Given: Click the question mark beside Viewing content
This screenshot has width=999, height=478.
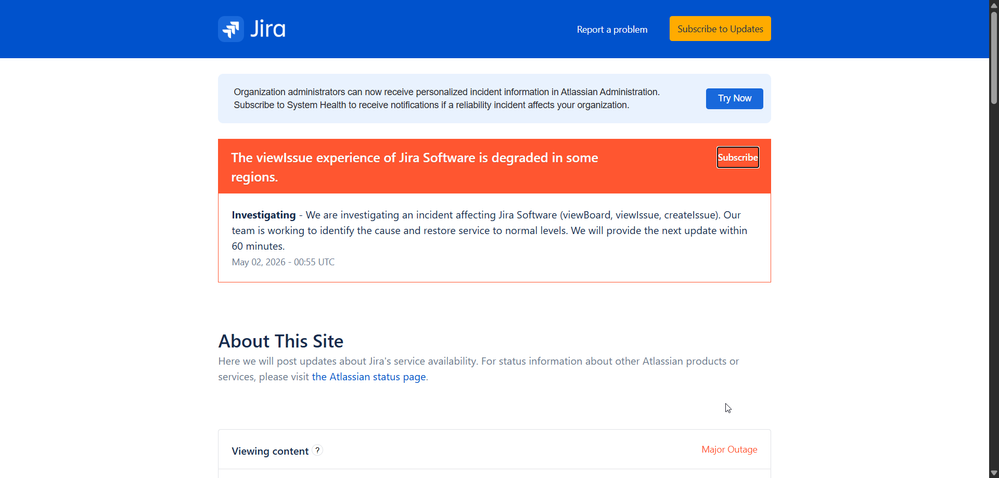Looking at the screenshot, I should (x=317, y=450).
